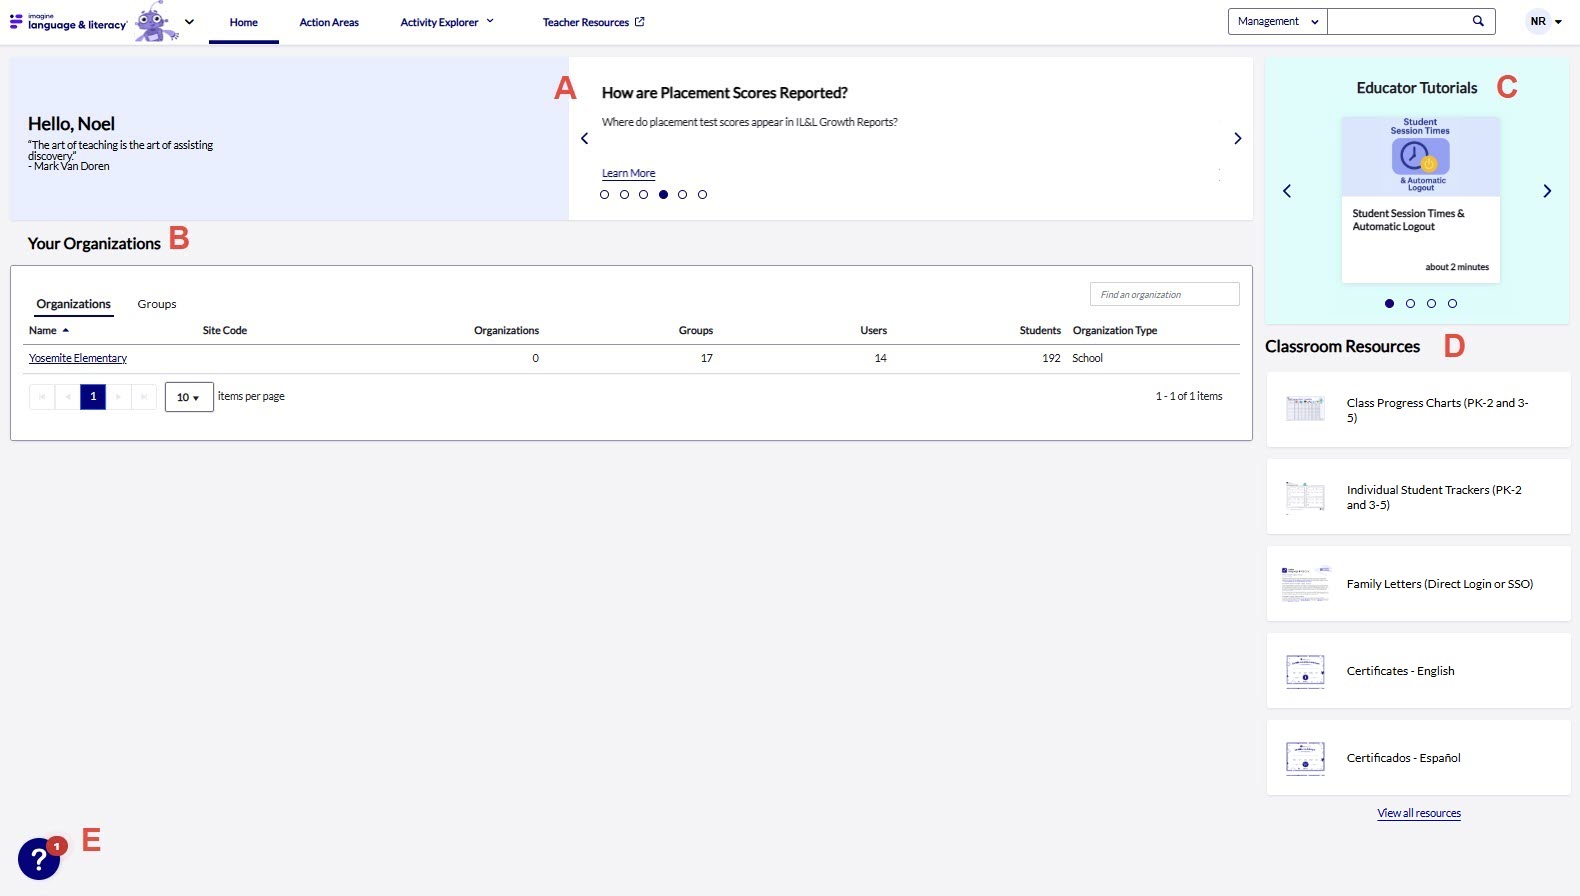Select the second Educator Tutorials dot
Screen dimensions: 1580x896
[1410, 303]
